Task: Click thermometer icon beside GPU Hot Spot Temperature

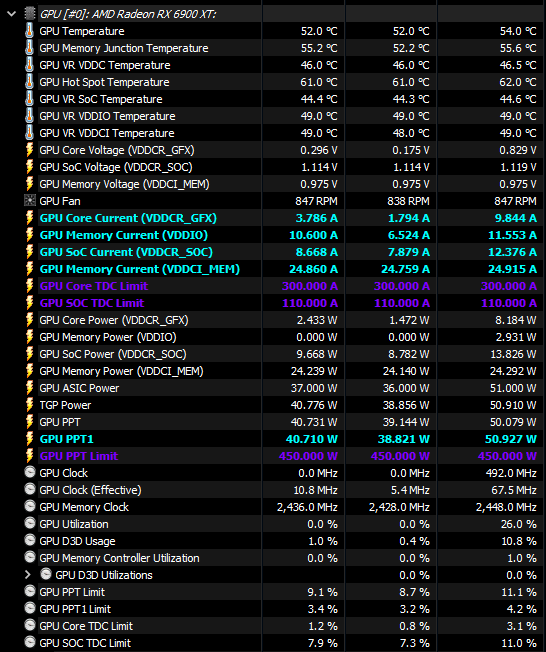Action: point(30,82)
